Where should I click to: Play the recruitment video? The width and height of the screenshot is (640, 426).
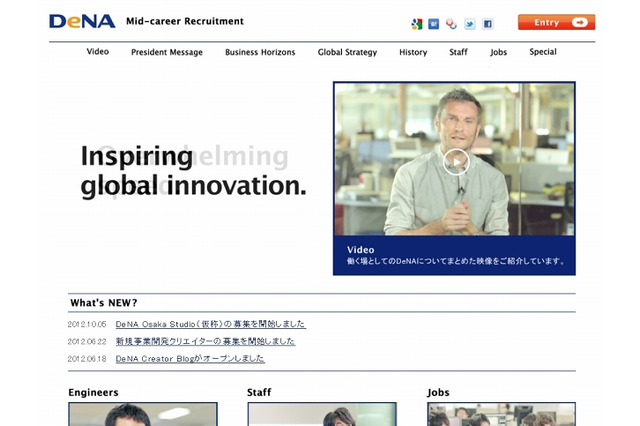click(x=455, y=160)
